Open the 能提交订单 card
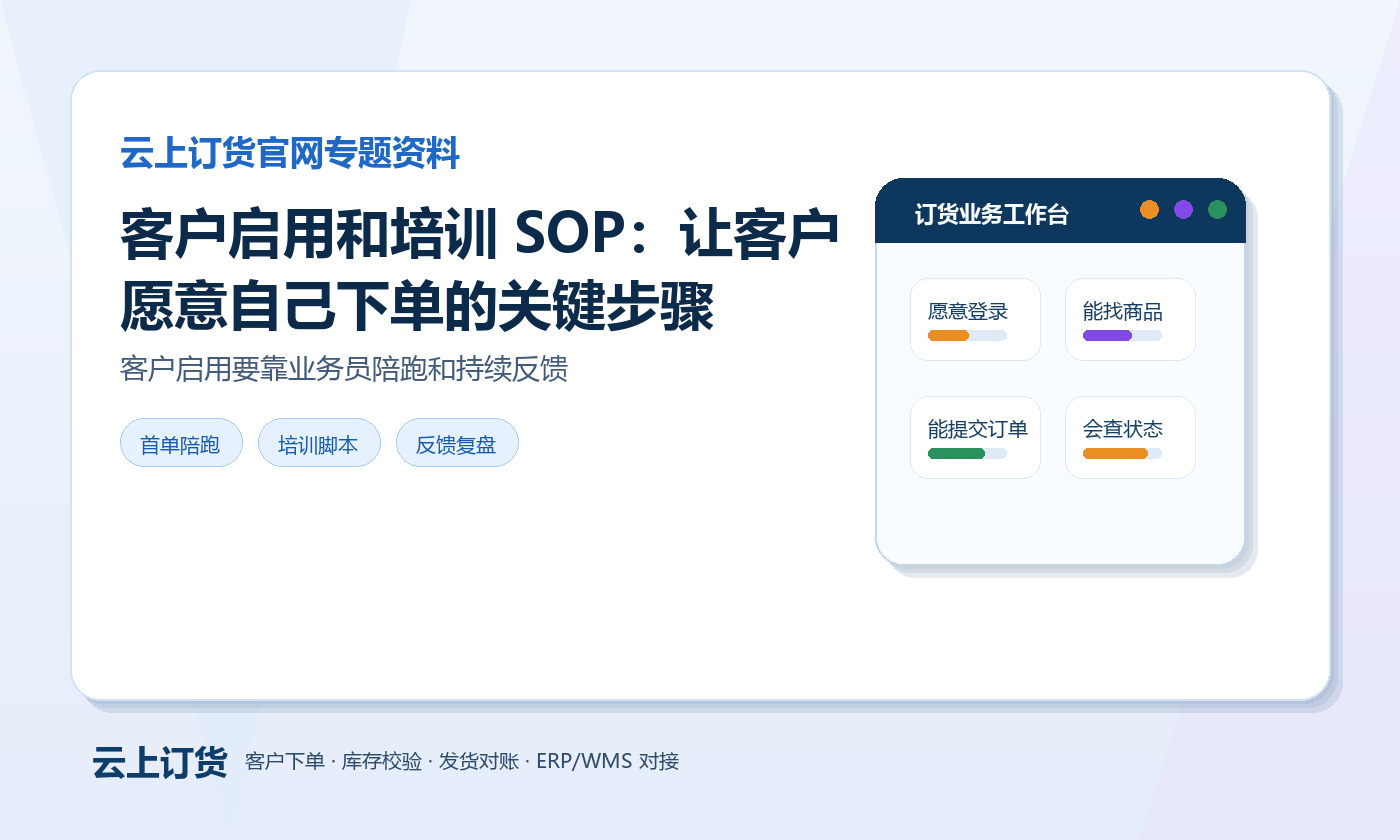This screenshot has height=840, width=1400. click(975, 437)
